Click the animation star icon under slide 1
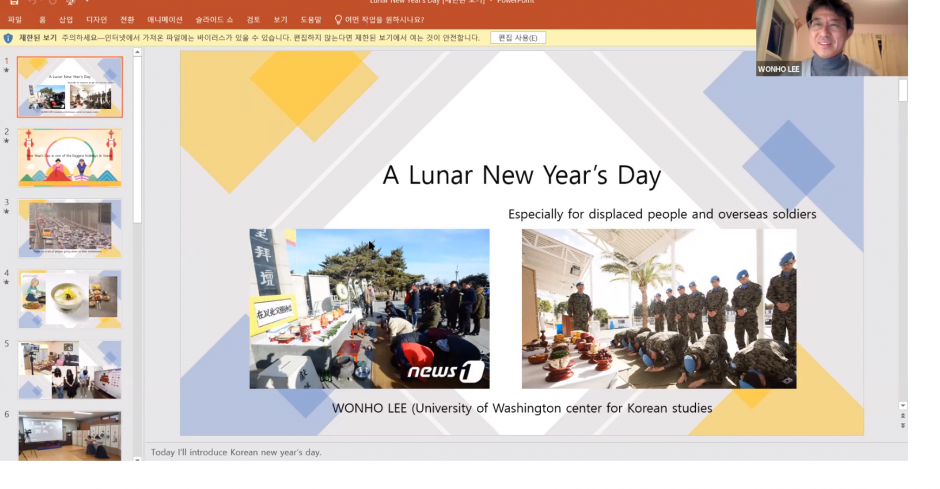Screen dimensions: 940x489 [x=7, y=70]
